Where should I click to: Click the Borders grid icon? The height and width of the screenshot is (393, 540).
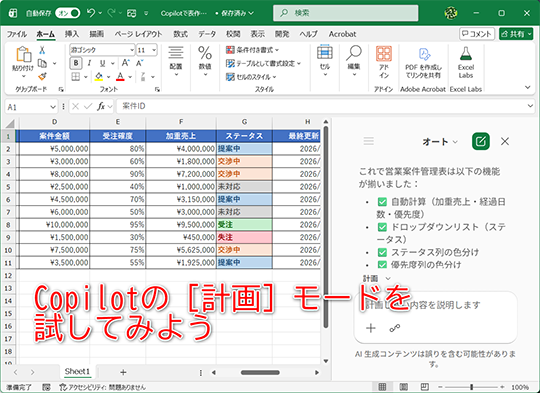pyautogui.click(x=75, y=76)
